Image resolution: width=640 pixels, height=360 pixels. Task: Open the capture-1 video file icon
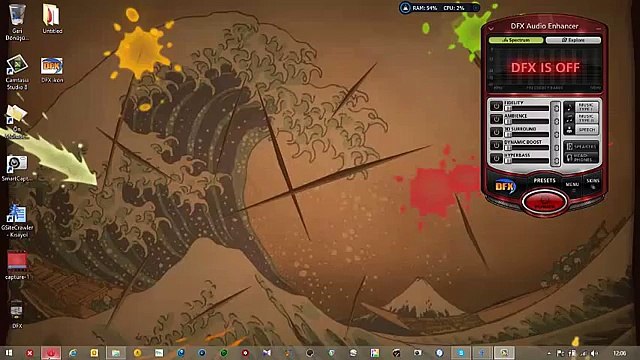[17, 265]
